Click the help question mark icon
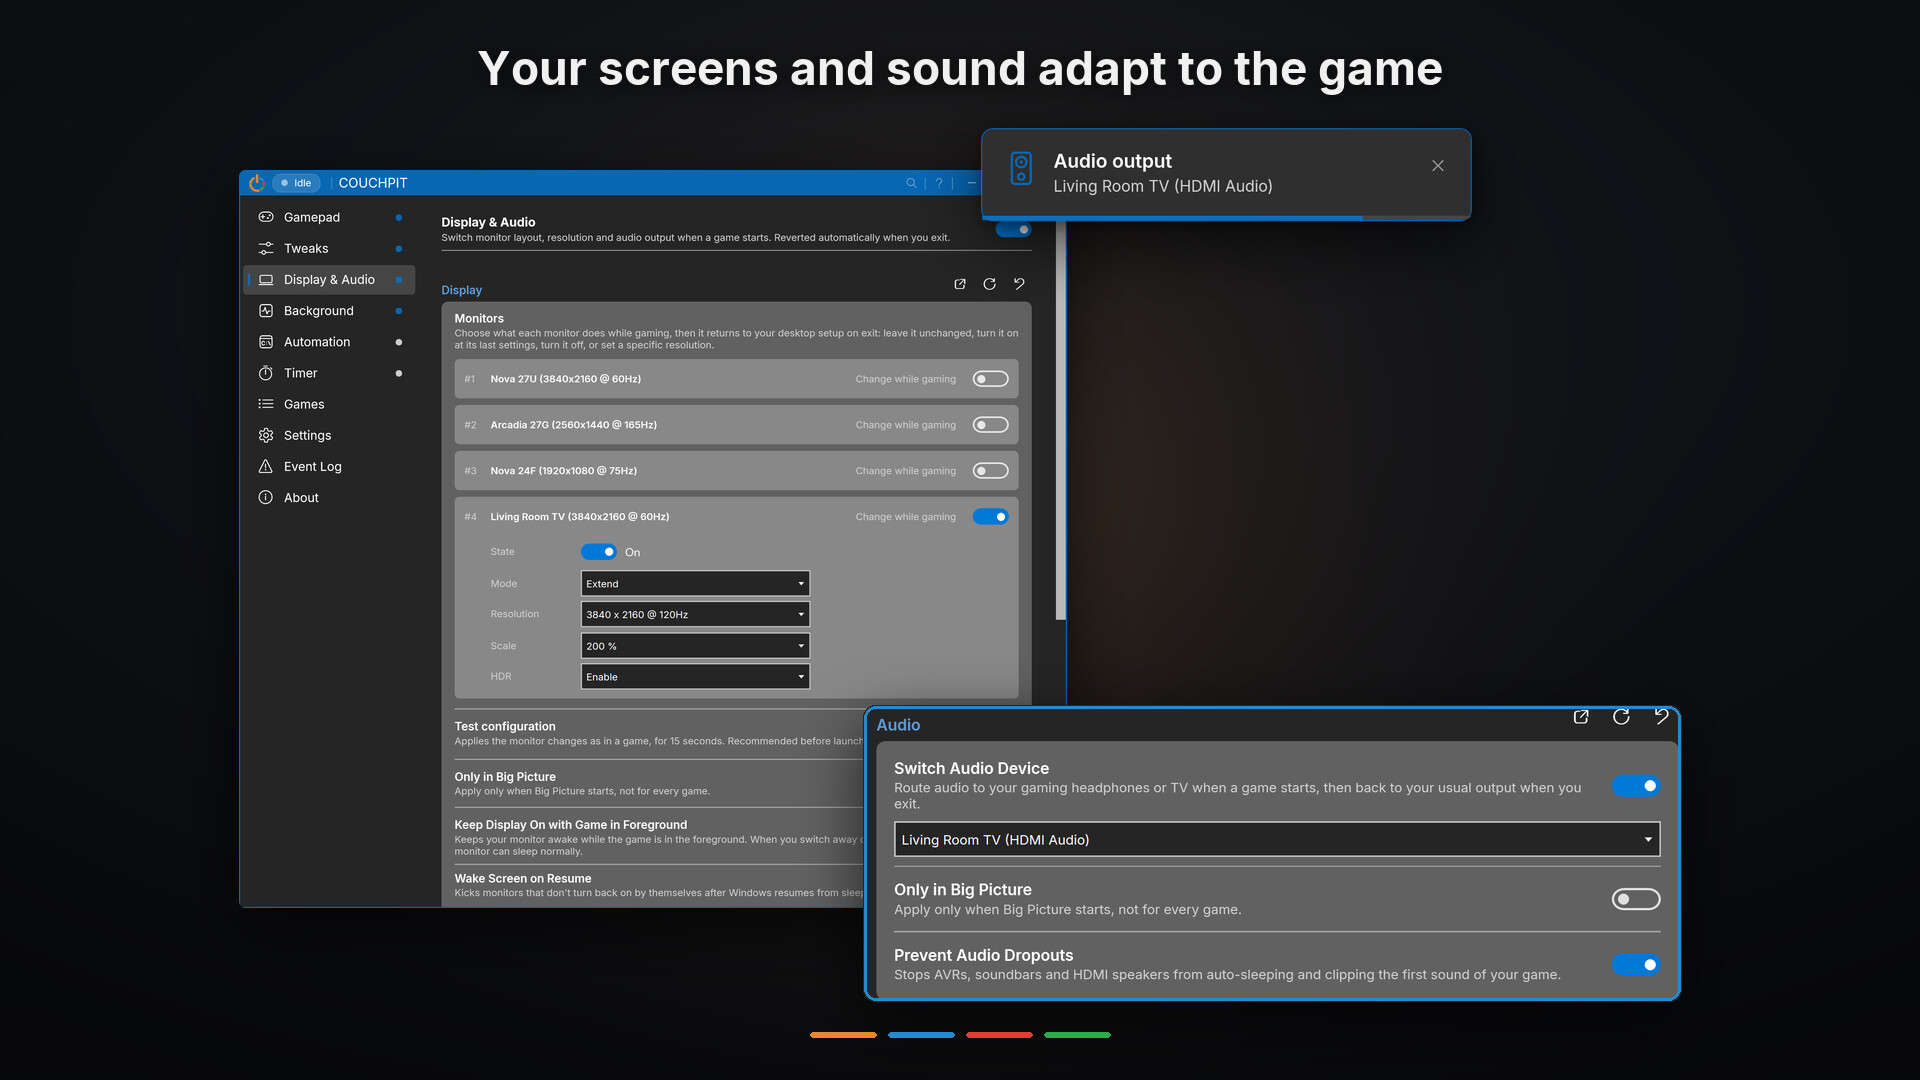 click(x=939, y=183)
